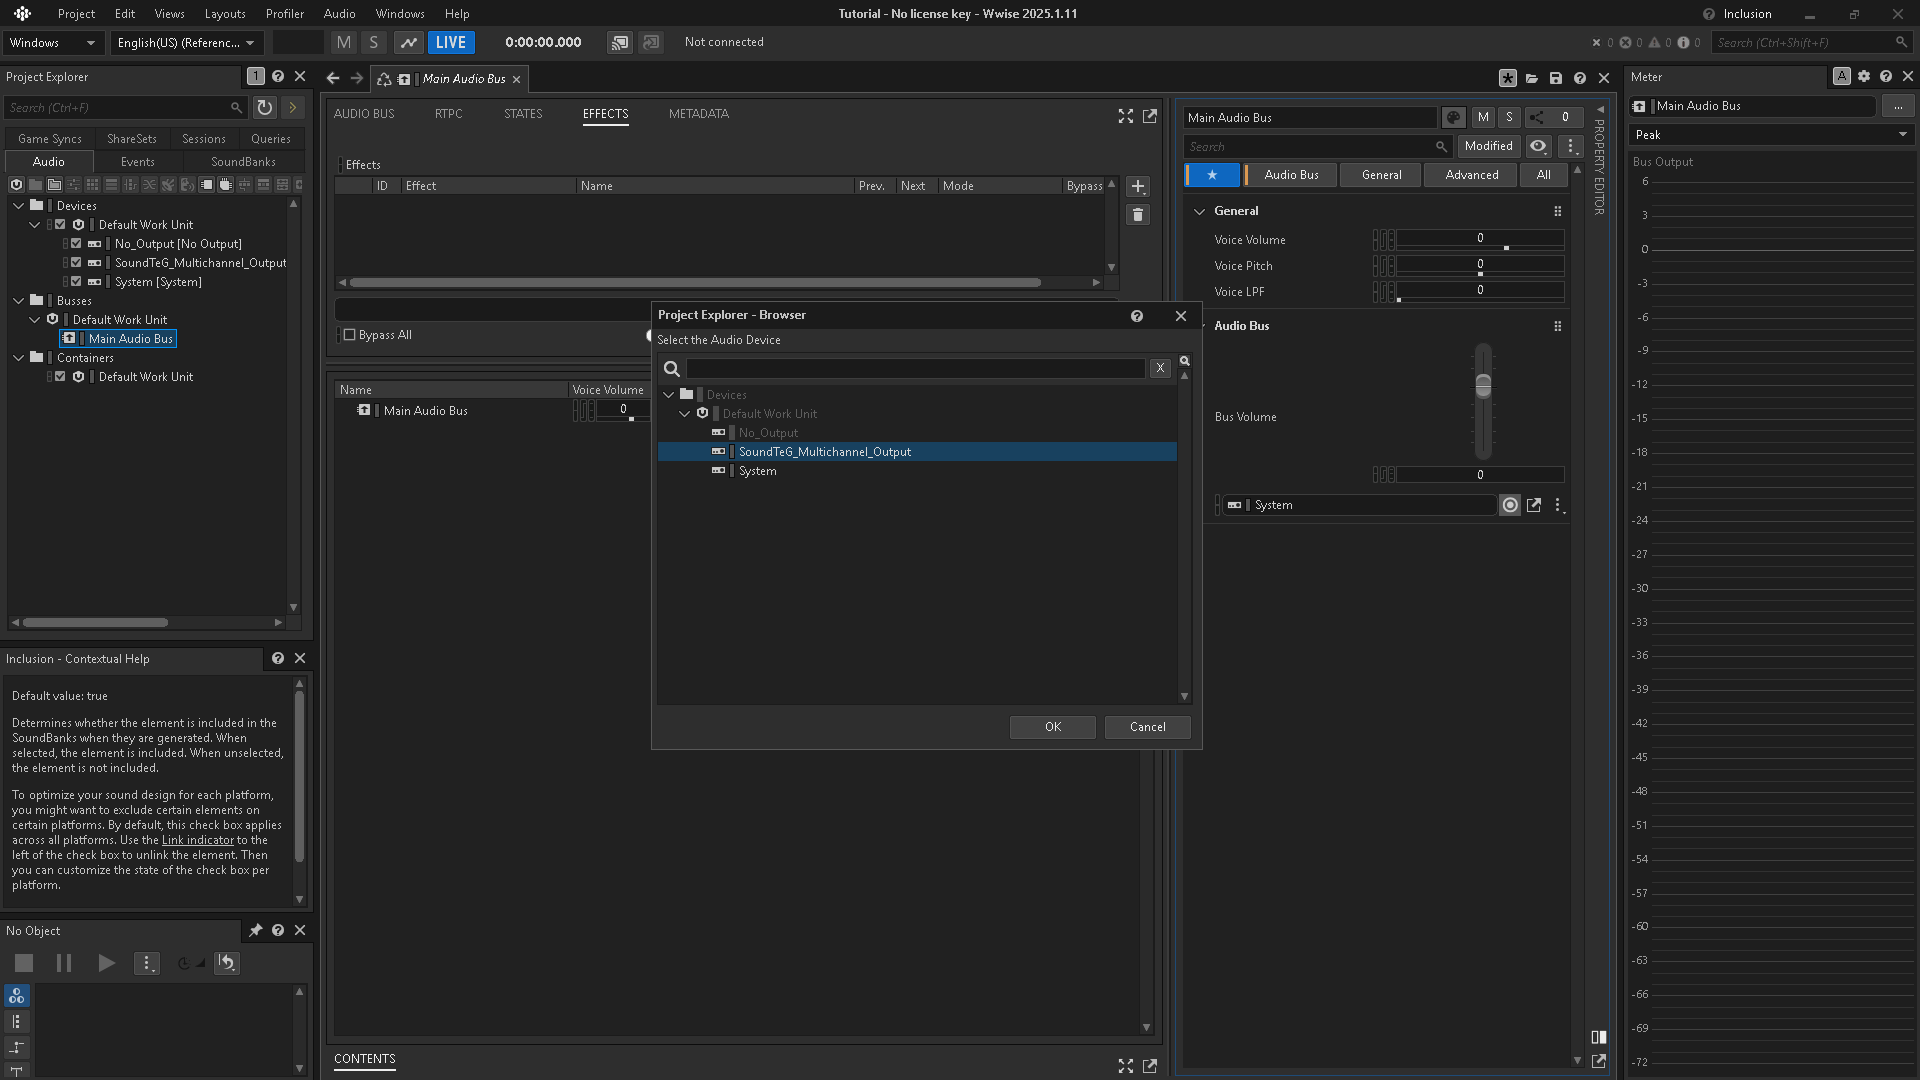Click the add effect plus icon
This screenshot has width=1920, height=1080.
(x=1138, y=187)
